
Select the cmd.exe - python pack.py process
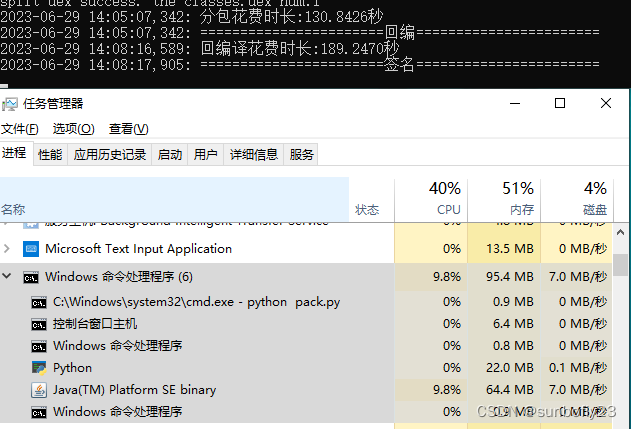click(306, 302)
